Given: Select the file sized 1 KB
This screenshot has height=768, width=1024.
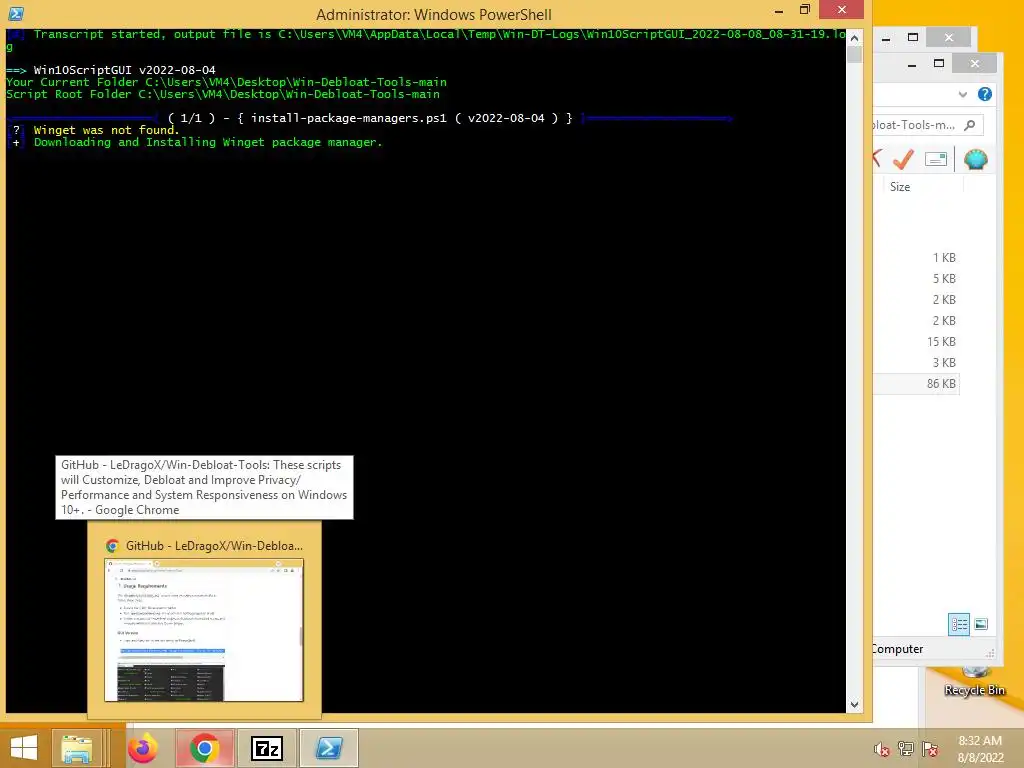Looking at the screenshot, I should coord(916,258).
